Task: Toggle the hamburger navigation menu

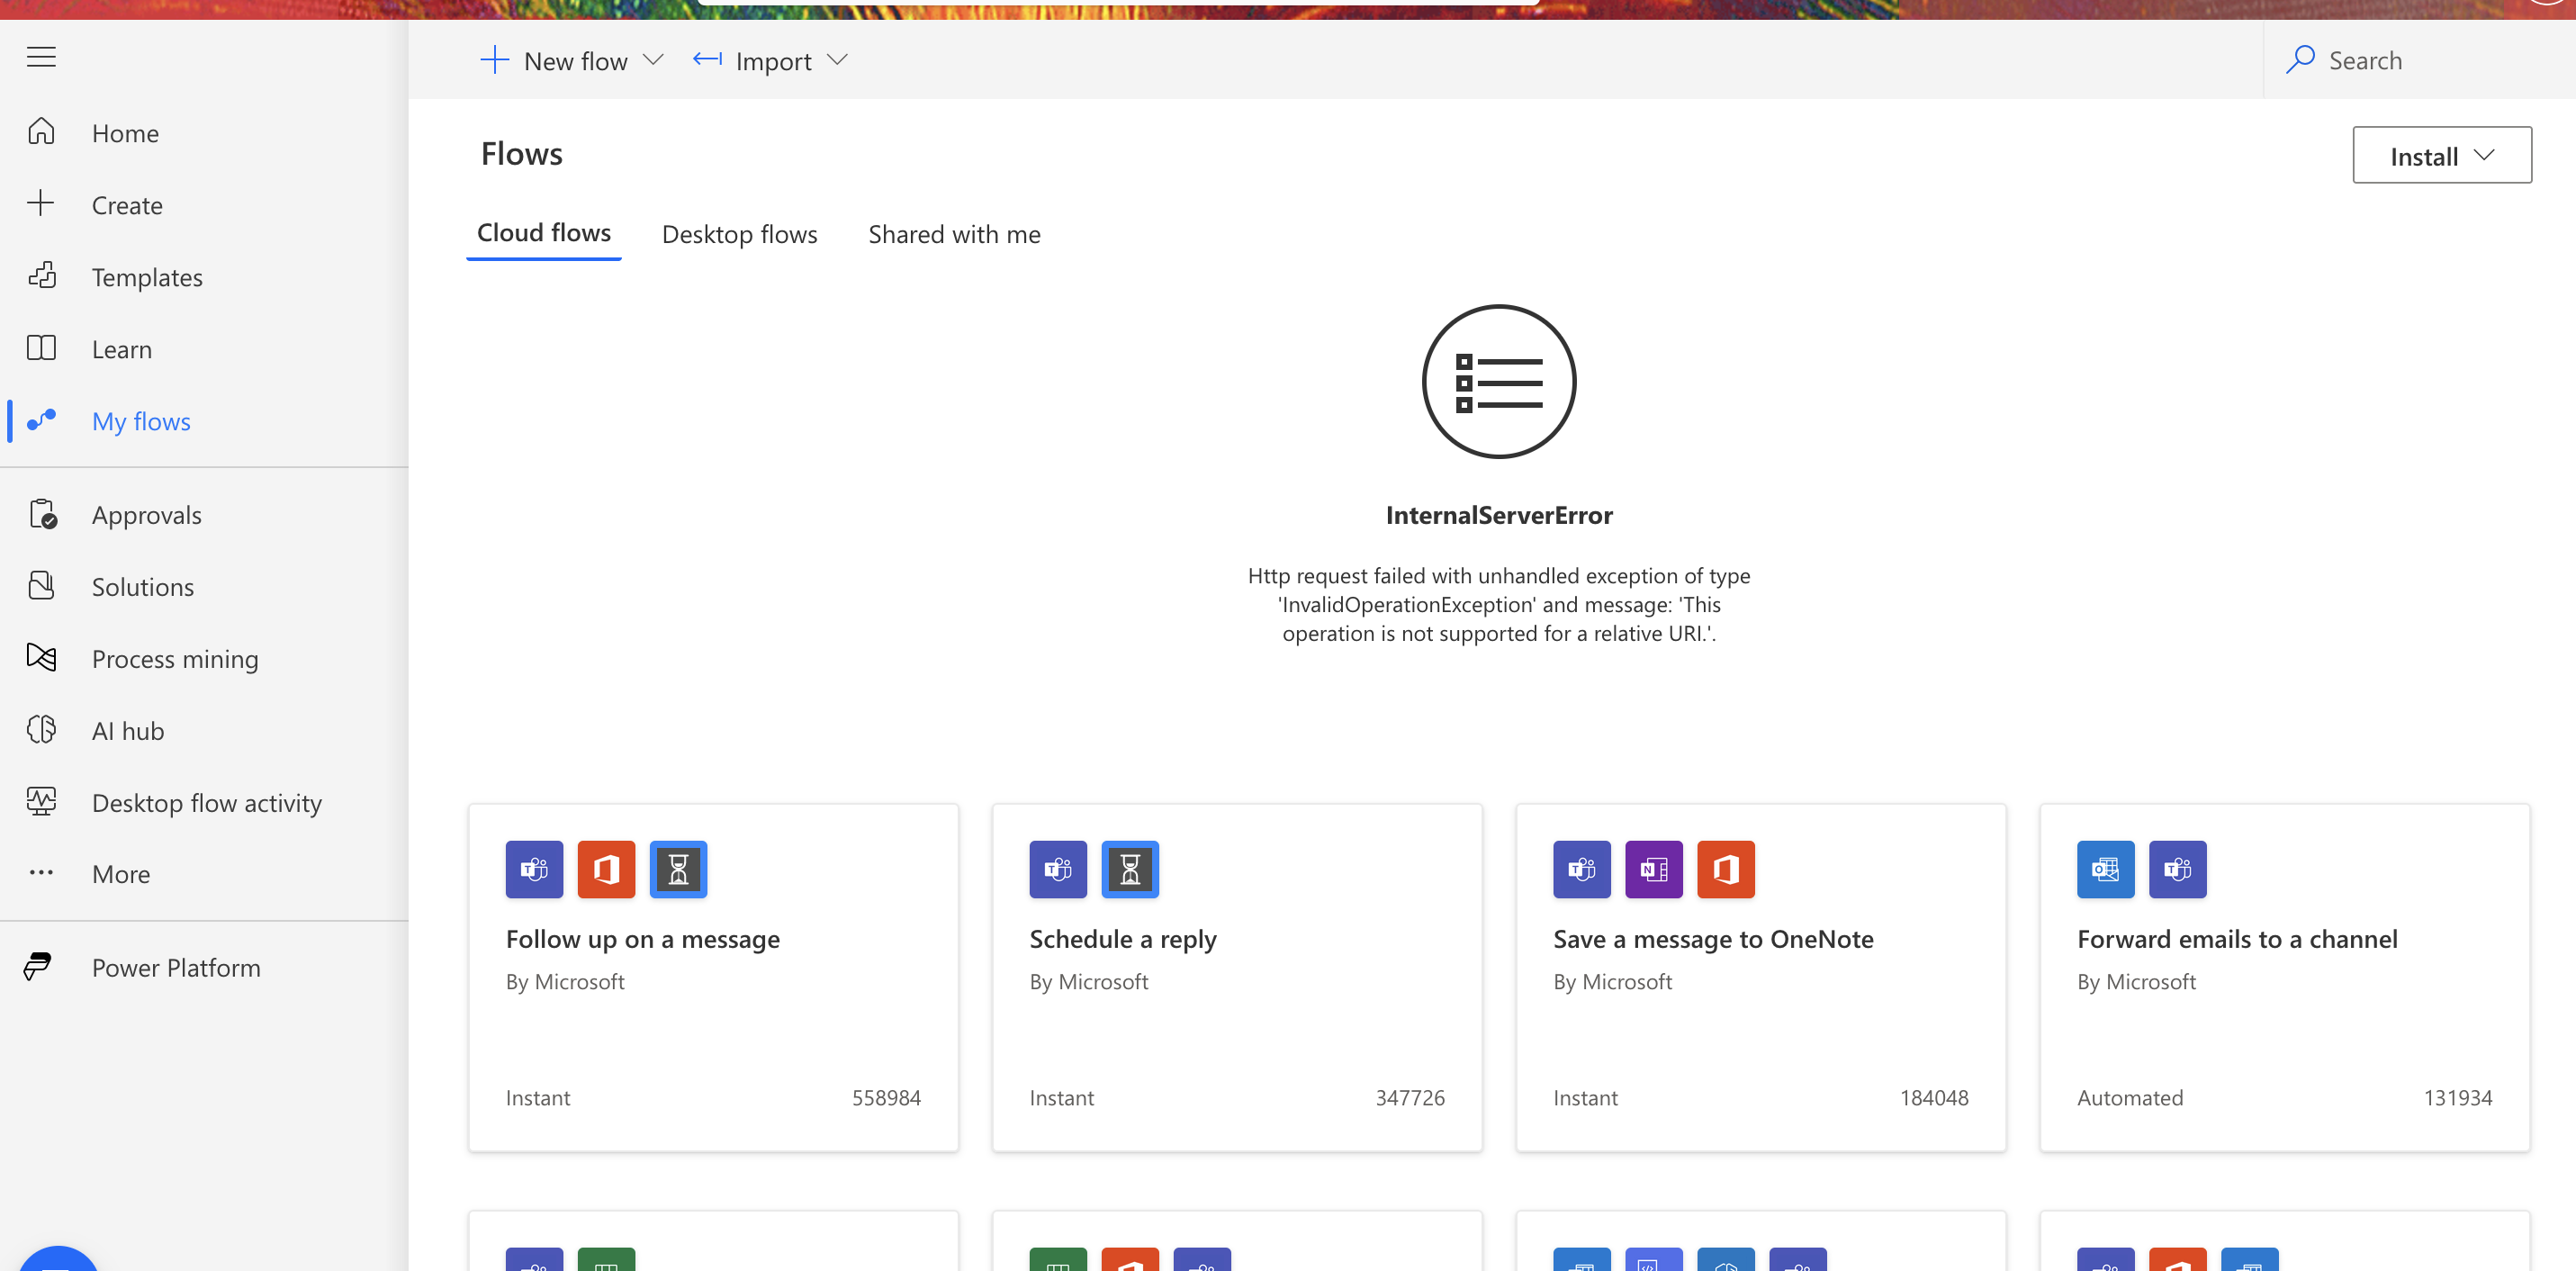Action: (41, 57)
